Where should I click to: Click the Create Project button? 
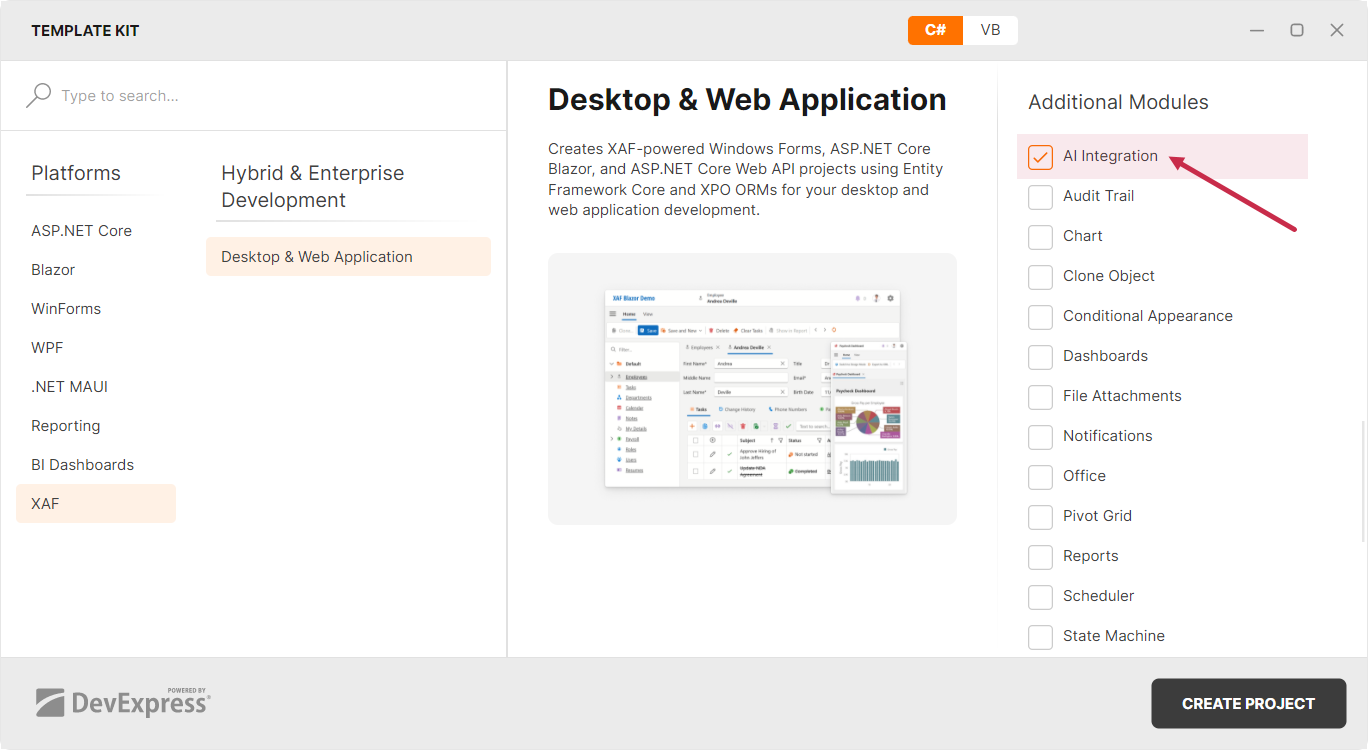coord(1248,703)
